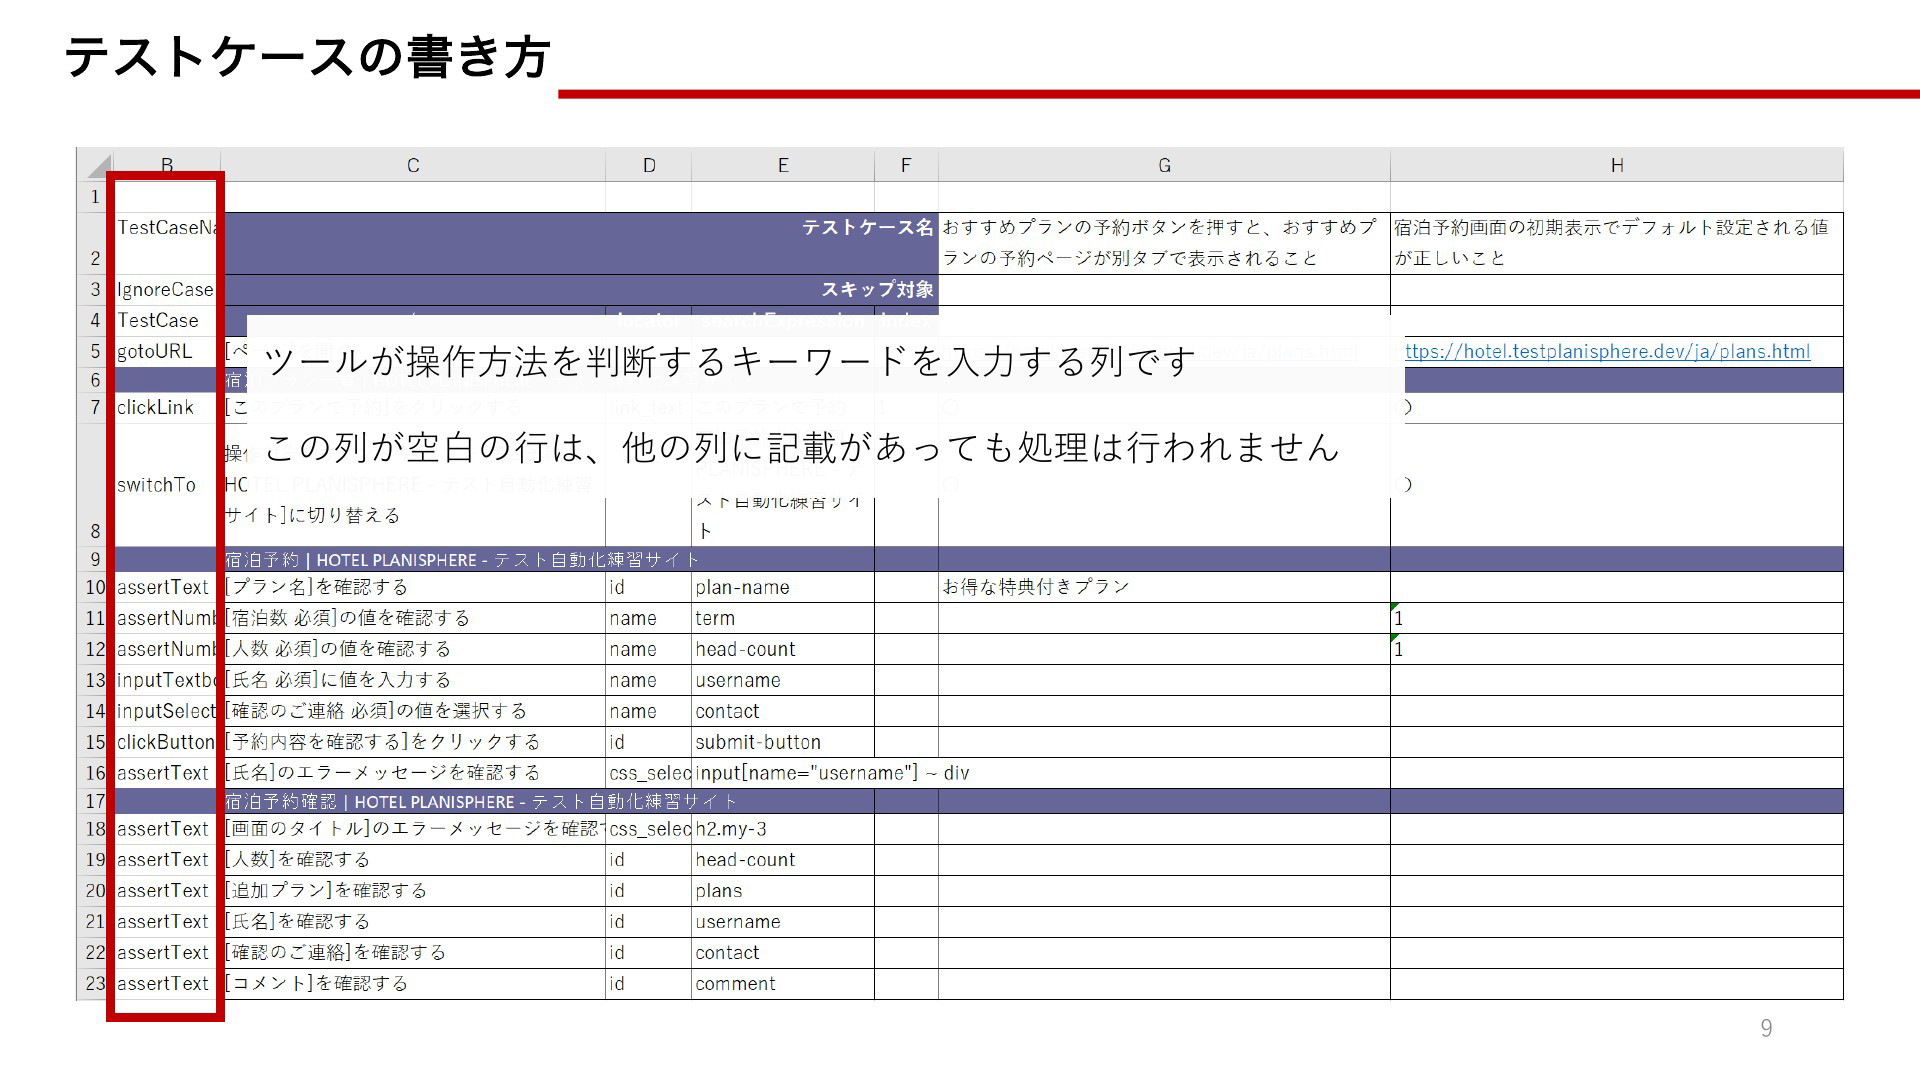
Task: Click the TestCaseNa cell in row 2
Action: 167,243
